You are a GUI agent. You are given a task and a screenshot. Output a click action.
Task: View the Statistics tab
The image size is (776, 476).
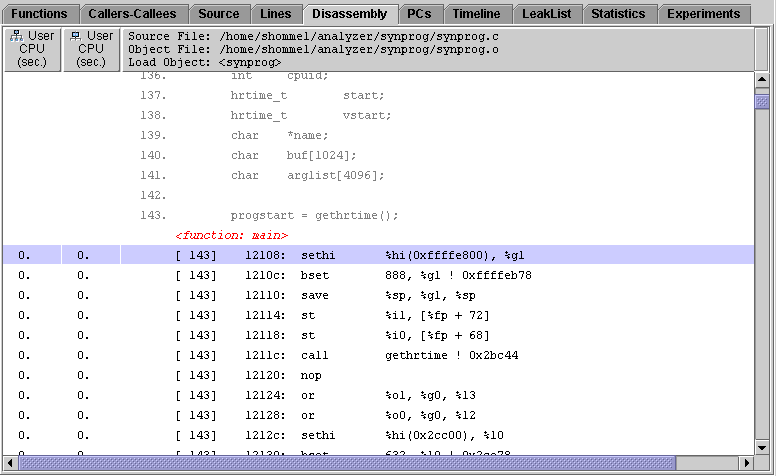click(x=619, y=14)
